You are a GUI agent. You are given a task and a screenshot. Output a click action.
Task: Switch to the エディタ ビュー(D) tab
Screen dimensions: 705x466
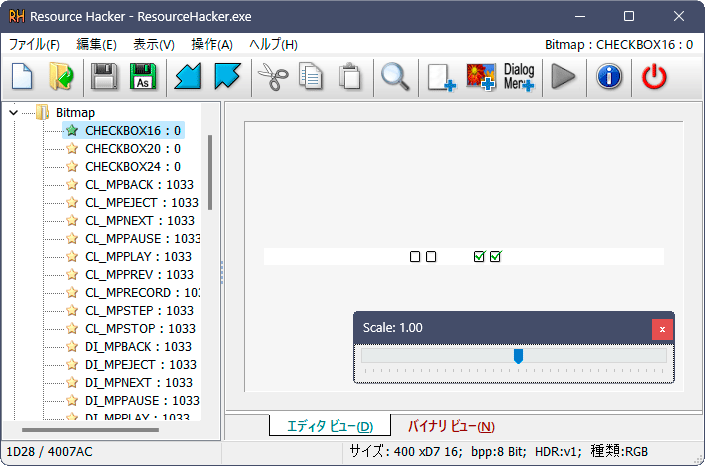330,426
